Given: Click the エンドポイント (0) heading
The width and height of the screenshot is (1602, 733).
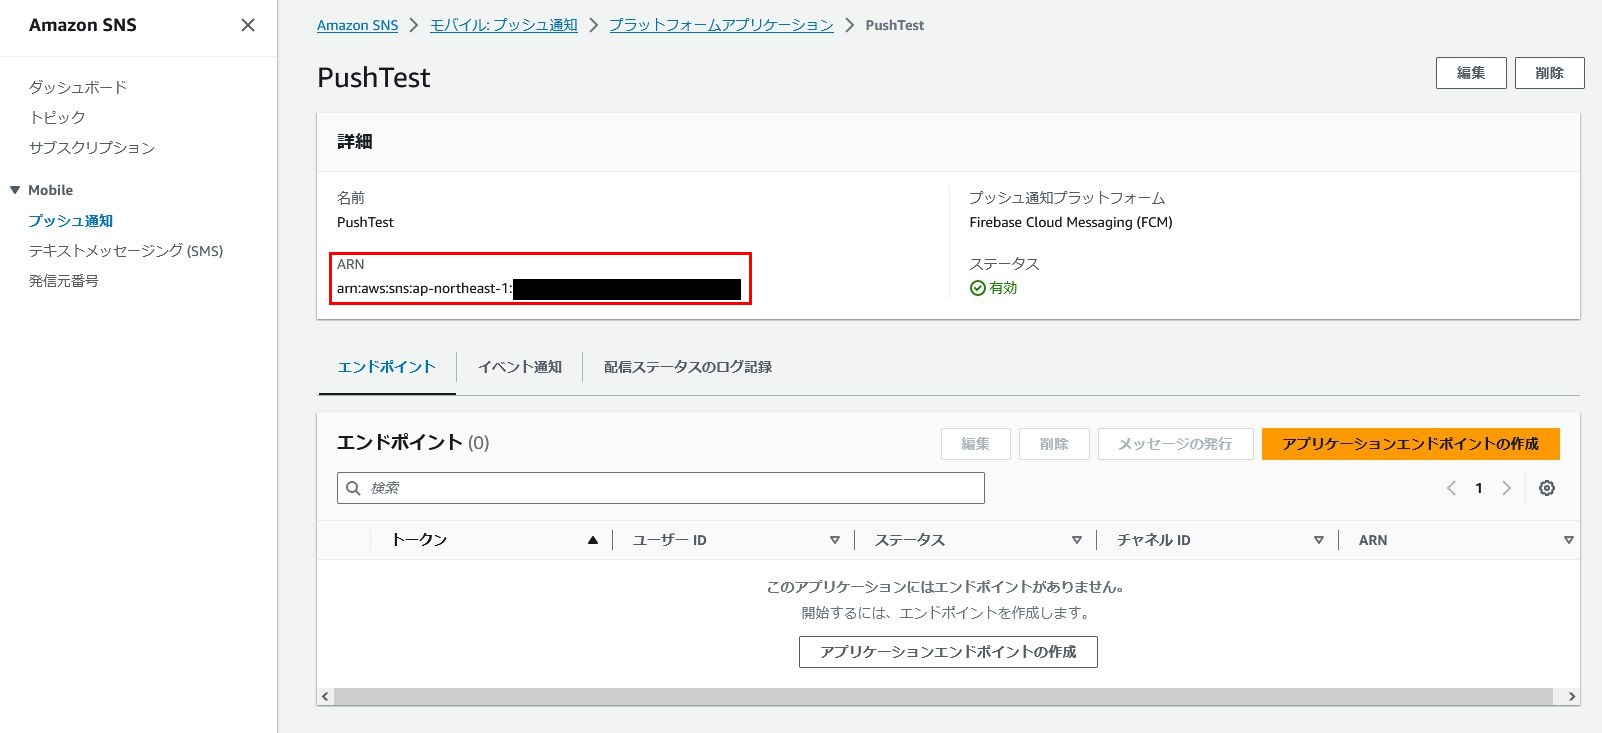Looking at the screenshot, I should (x=413, y=442).
